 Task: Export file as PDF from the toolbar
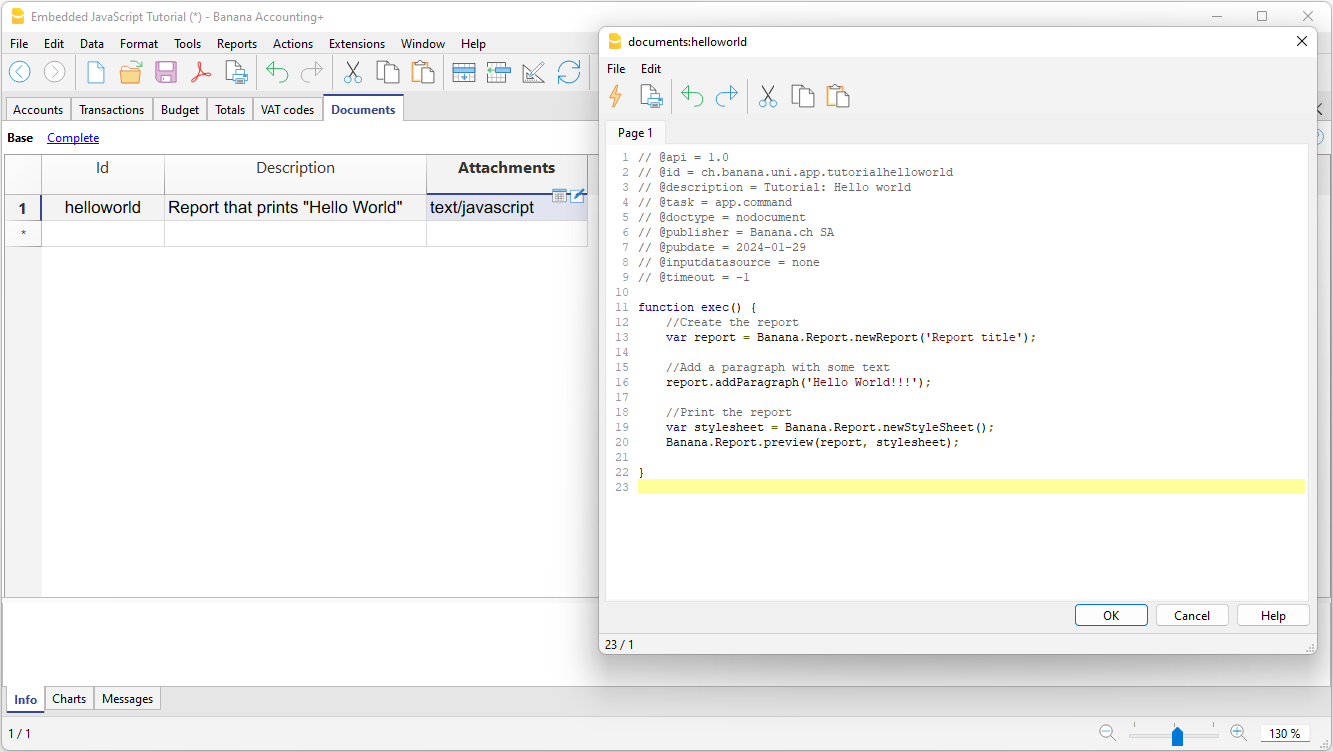pos(200,71)
